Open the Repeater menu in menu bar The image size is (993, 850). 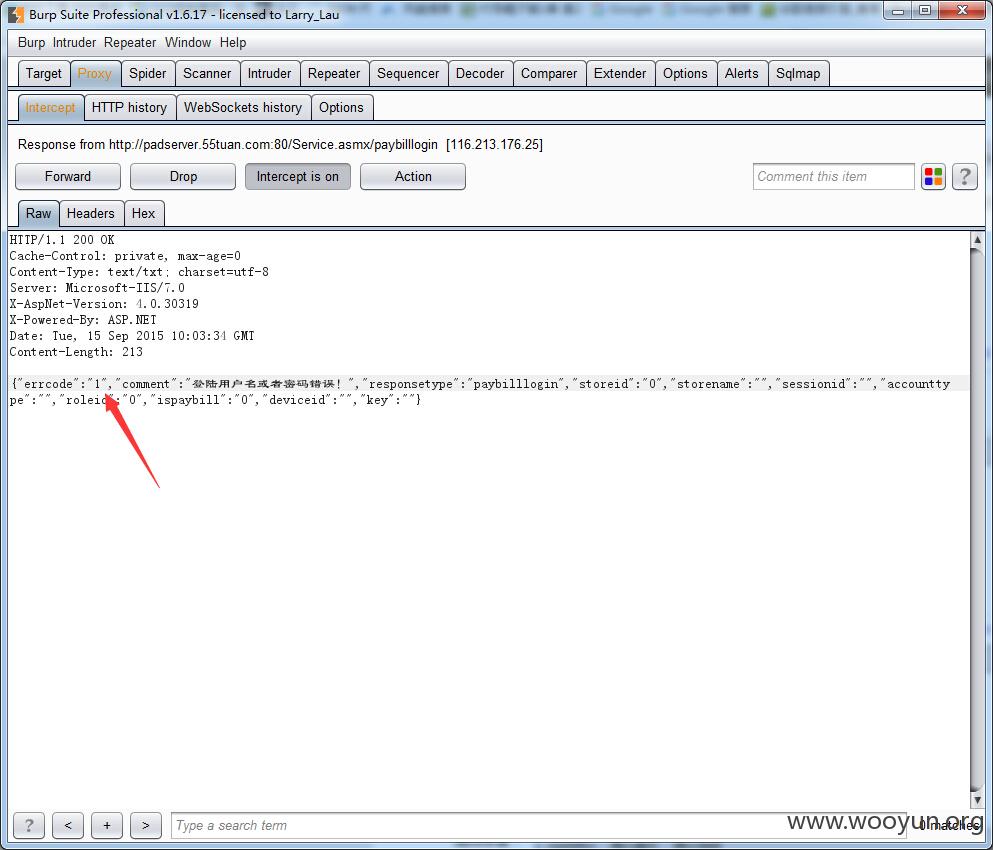130,42
